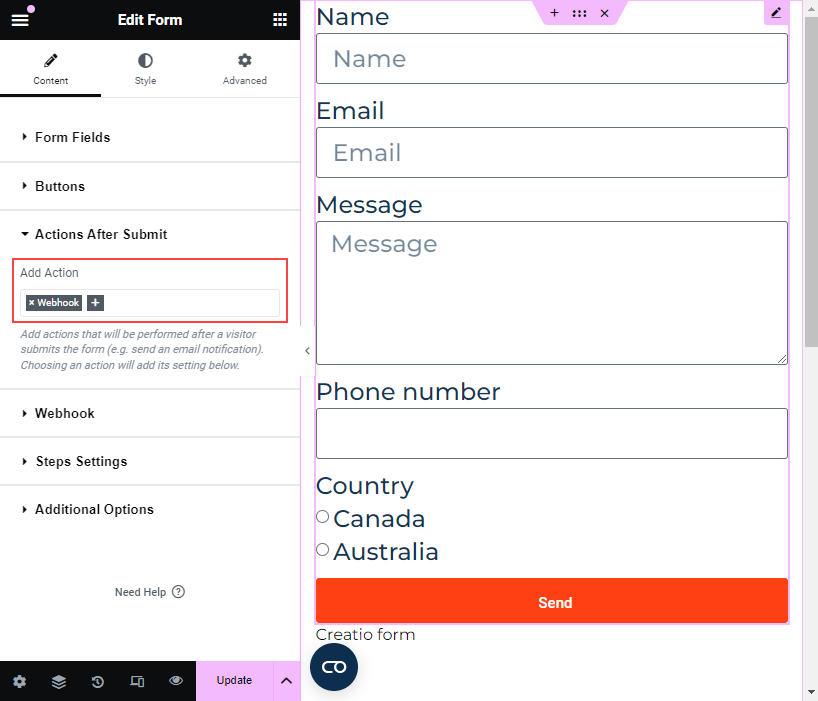818x701 pixels.
Task: Click the scrollbar down arrow
Action: click(x=811, y=693)
